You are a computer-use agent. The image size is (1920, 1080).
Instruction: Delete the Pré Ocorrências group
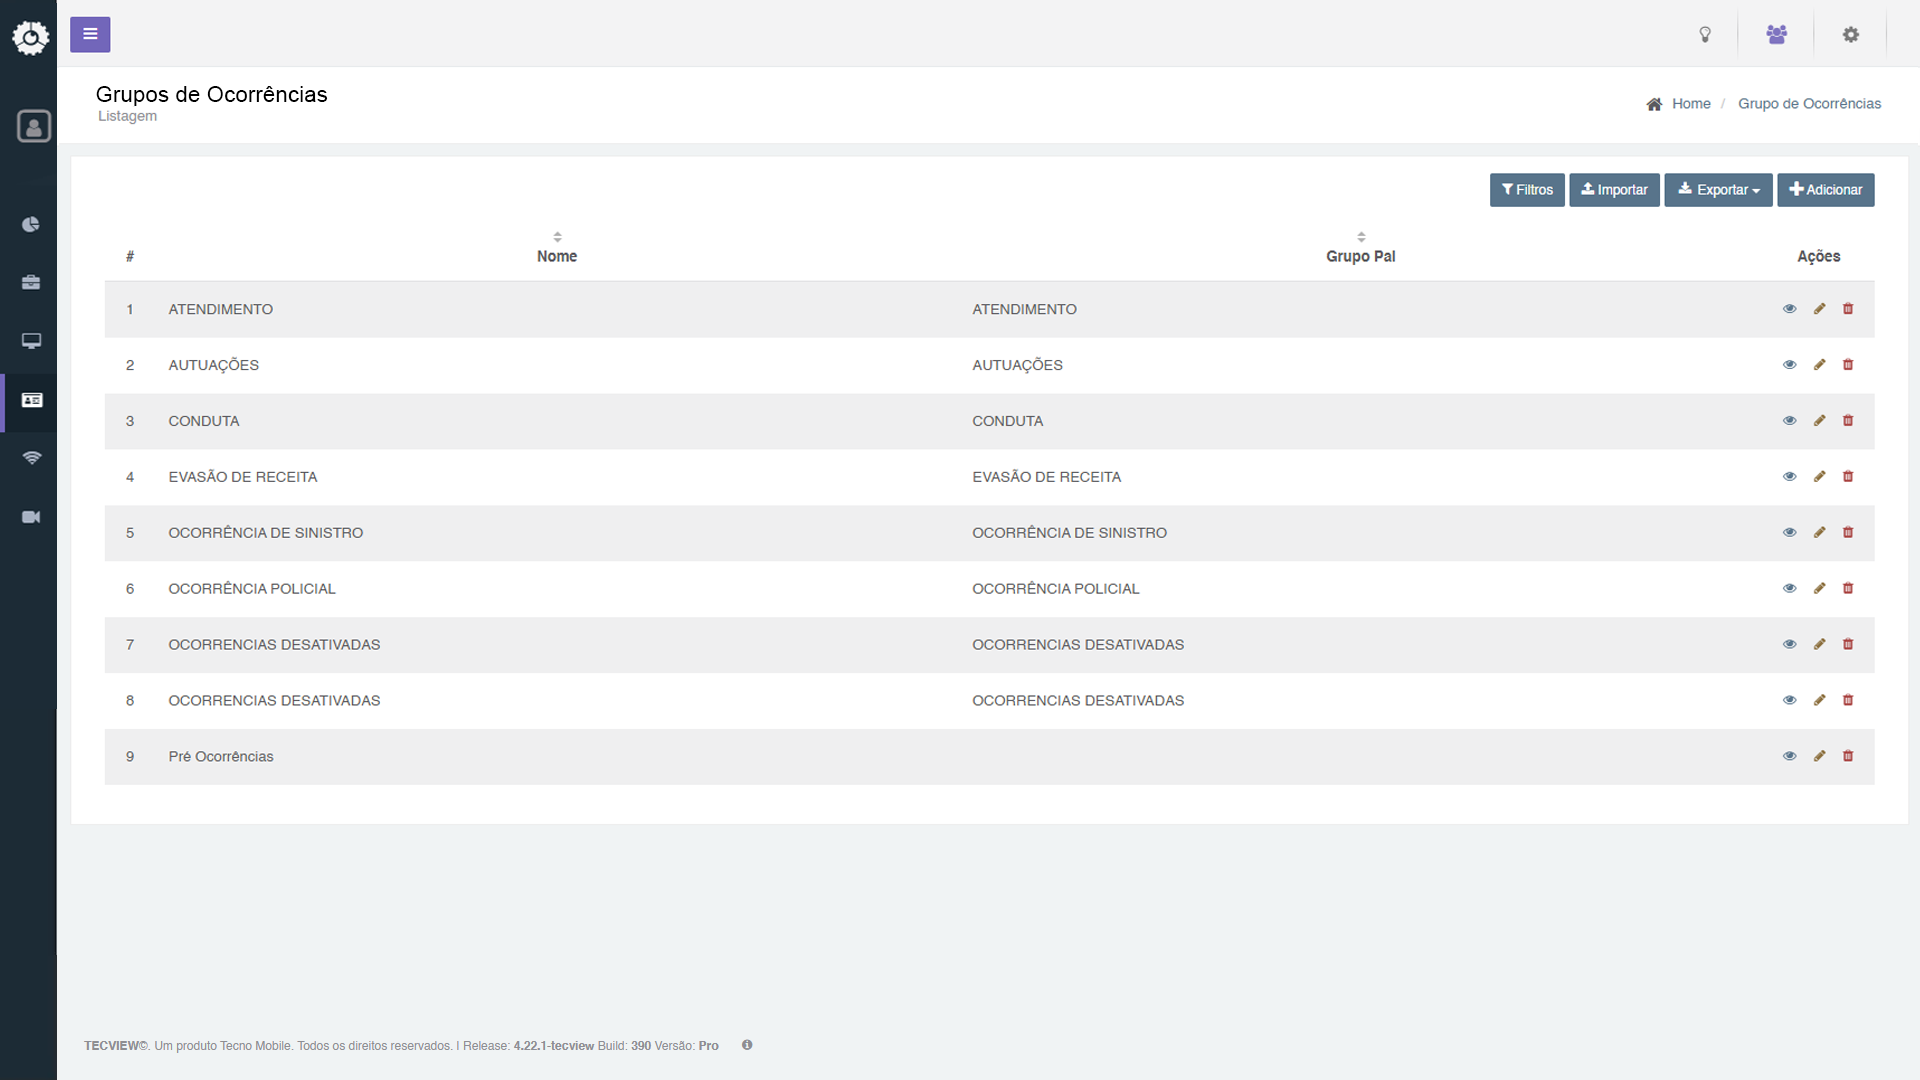[1848, 756]
